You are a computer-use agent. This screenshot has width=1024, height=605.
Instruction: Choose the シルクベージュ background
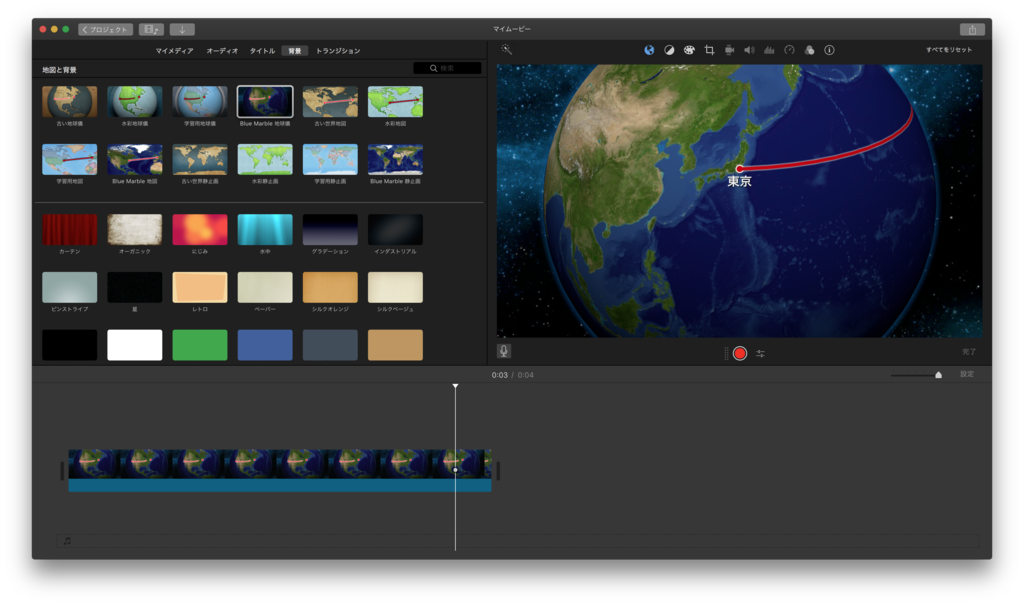point(395,287)
